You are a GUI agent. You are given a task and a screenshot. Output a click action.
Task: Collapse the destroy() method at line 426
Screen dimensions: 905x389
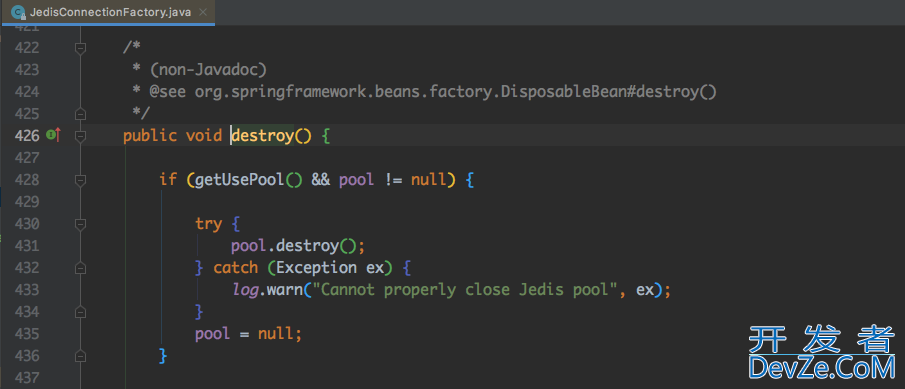(80, 136)
